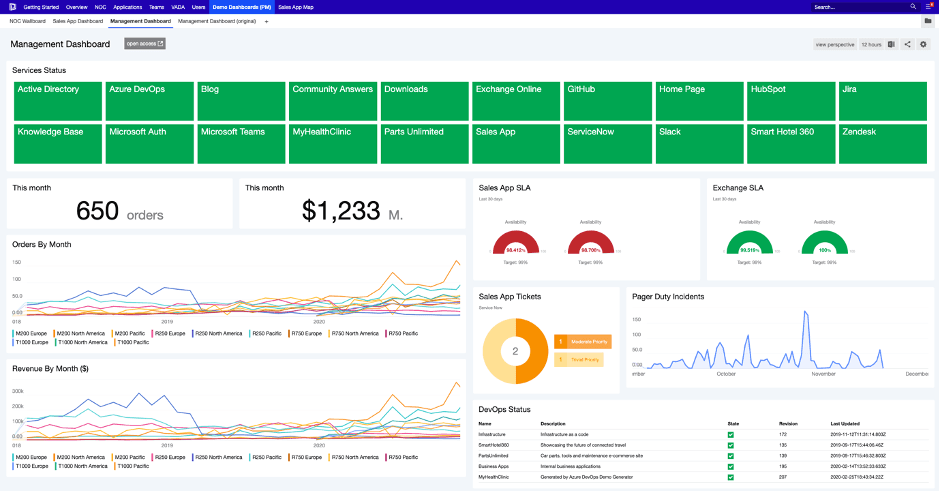This screenshot has height=491, width=939.
Task: Click the Business Apps name in DevOps table
Action: coord(493,466)
